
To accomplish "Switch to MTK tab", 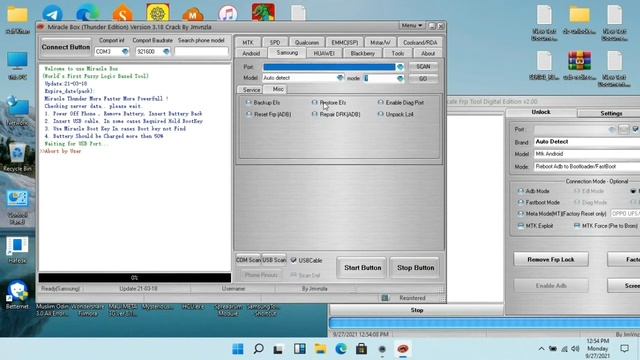I will (248, 42).
